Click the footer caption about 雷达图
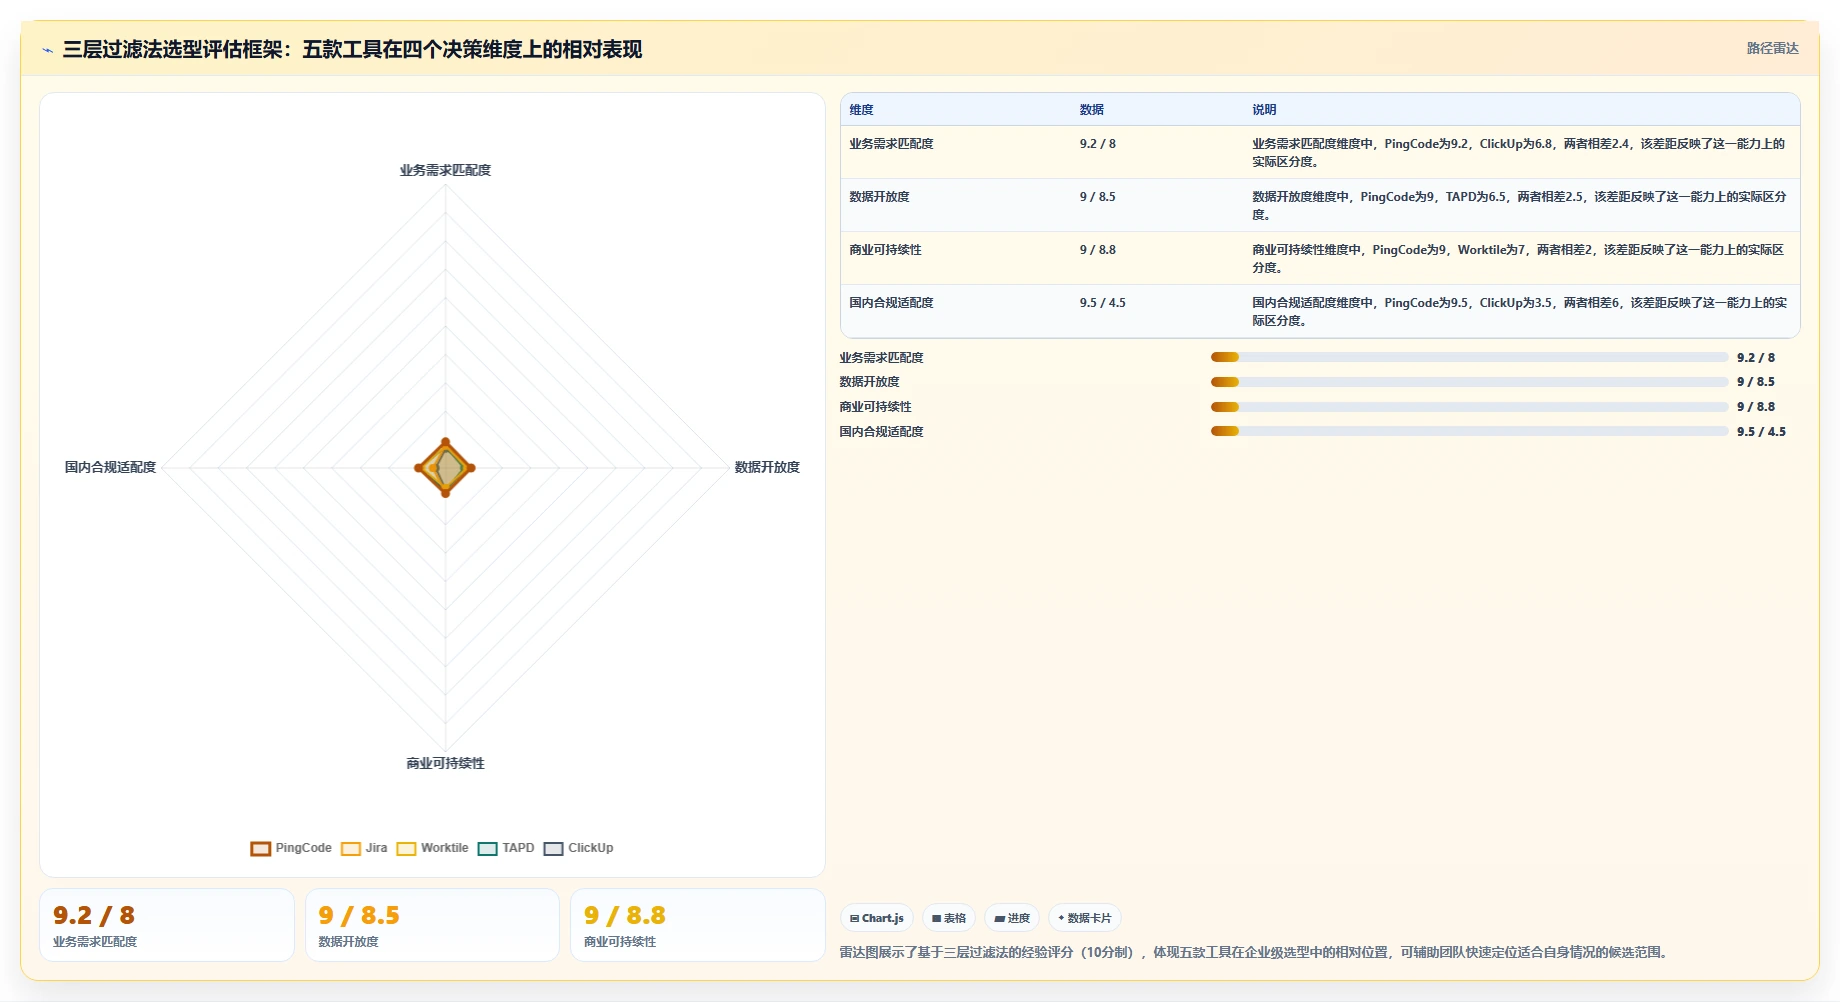Screen dimensions: 1840x1002 point(1255,952)
